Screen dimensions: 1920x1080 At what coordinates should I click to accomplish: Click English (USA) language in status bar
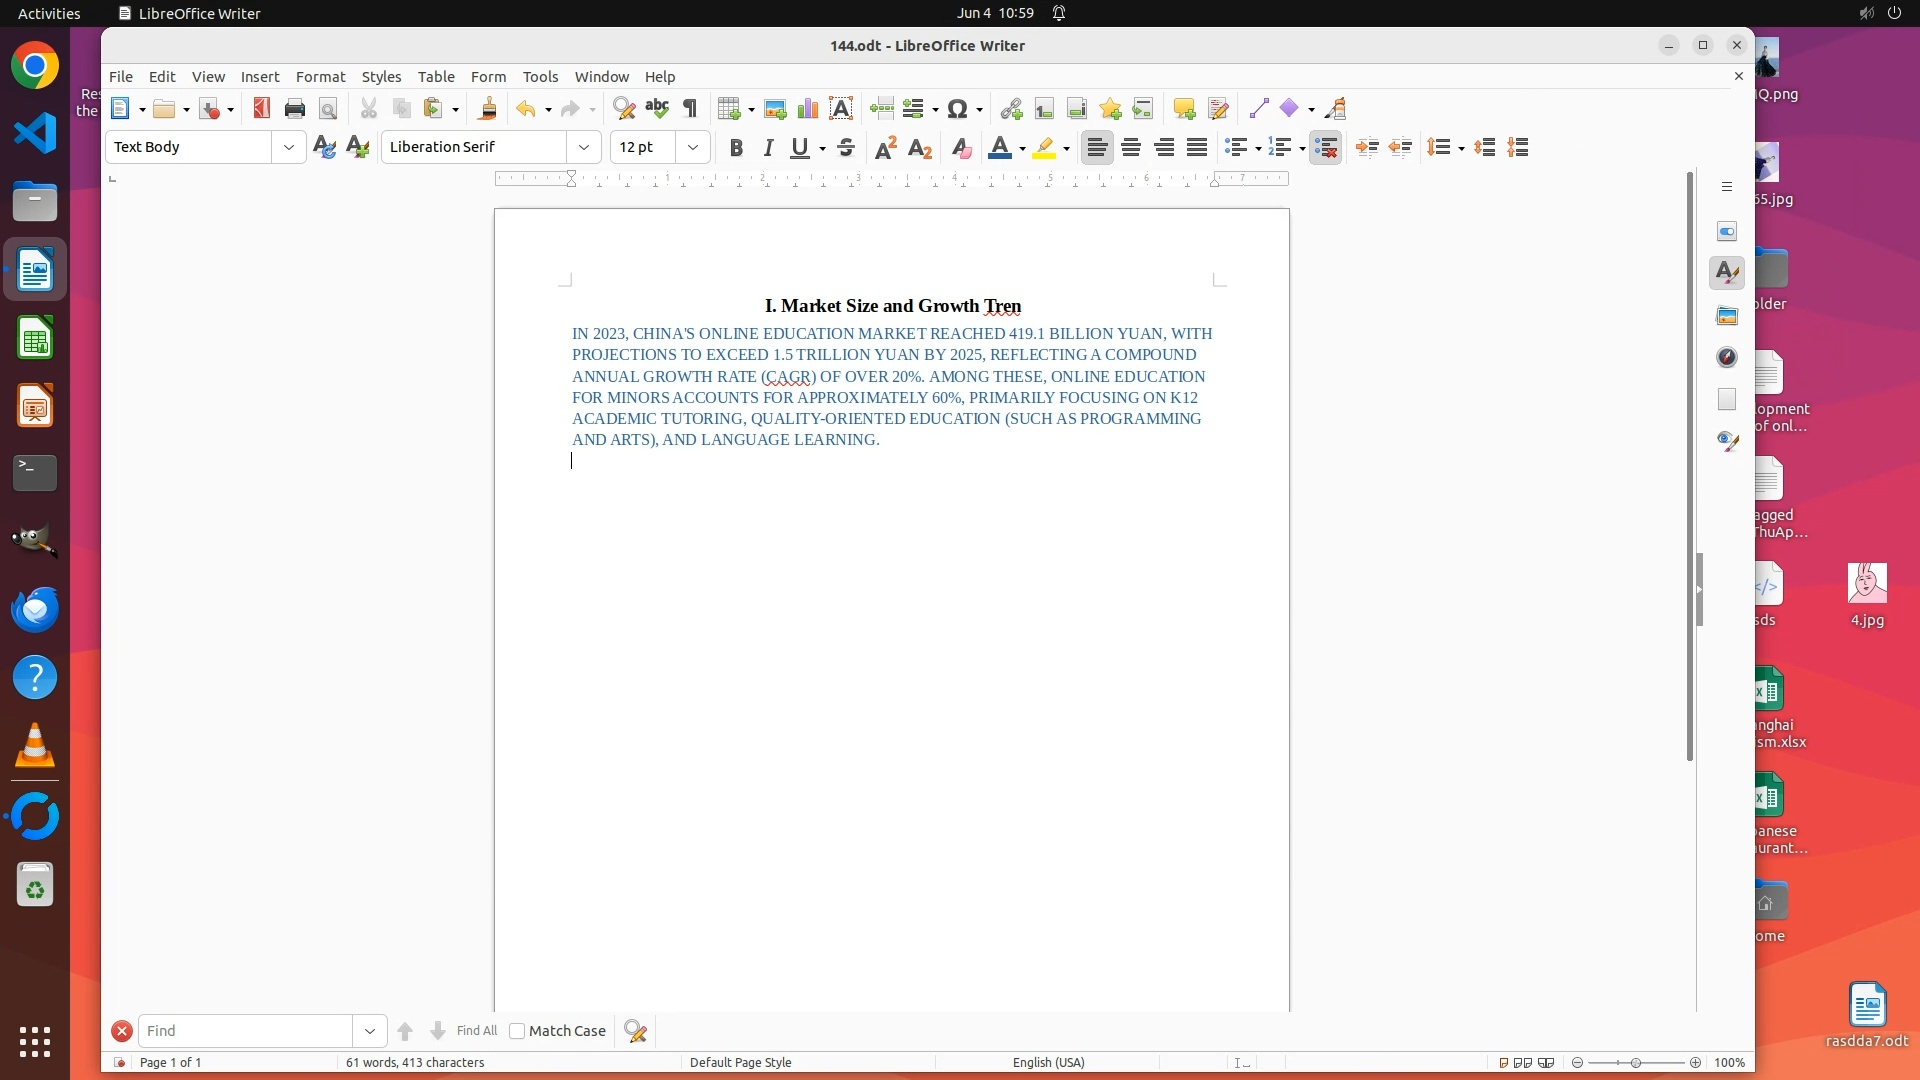1048,1063
